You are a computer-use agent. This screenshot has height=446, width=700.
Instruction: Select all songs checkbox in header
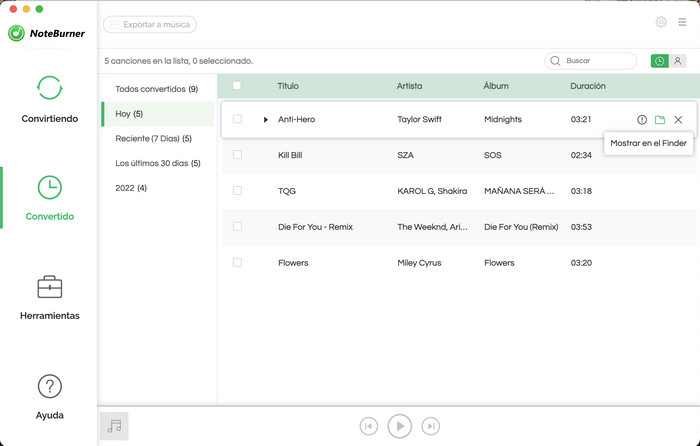(x=237, y=85)
